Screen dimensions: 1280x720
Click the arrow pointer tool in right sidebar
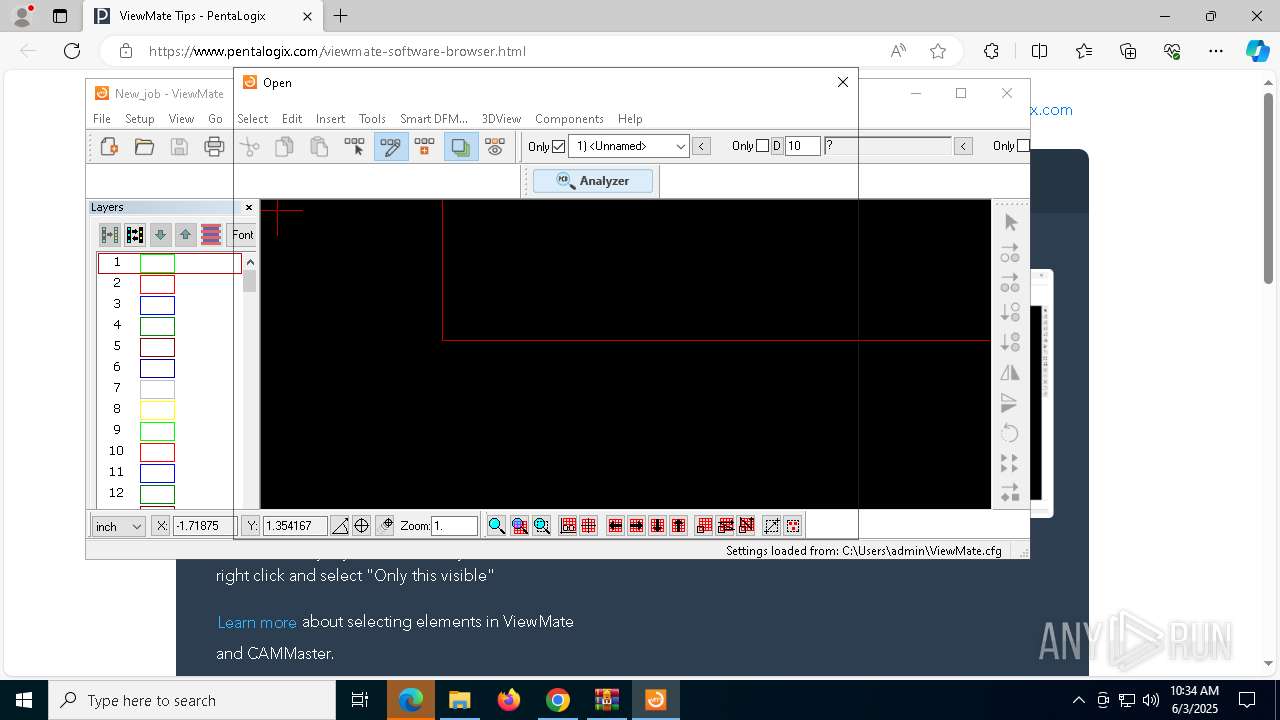[x=1010, y=222]
